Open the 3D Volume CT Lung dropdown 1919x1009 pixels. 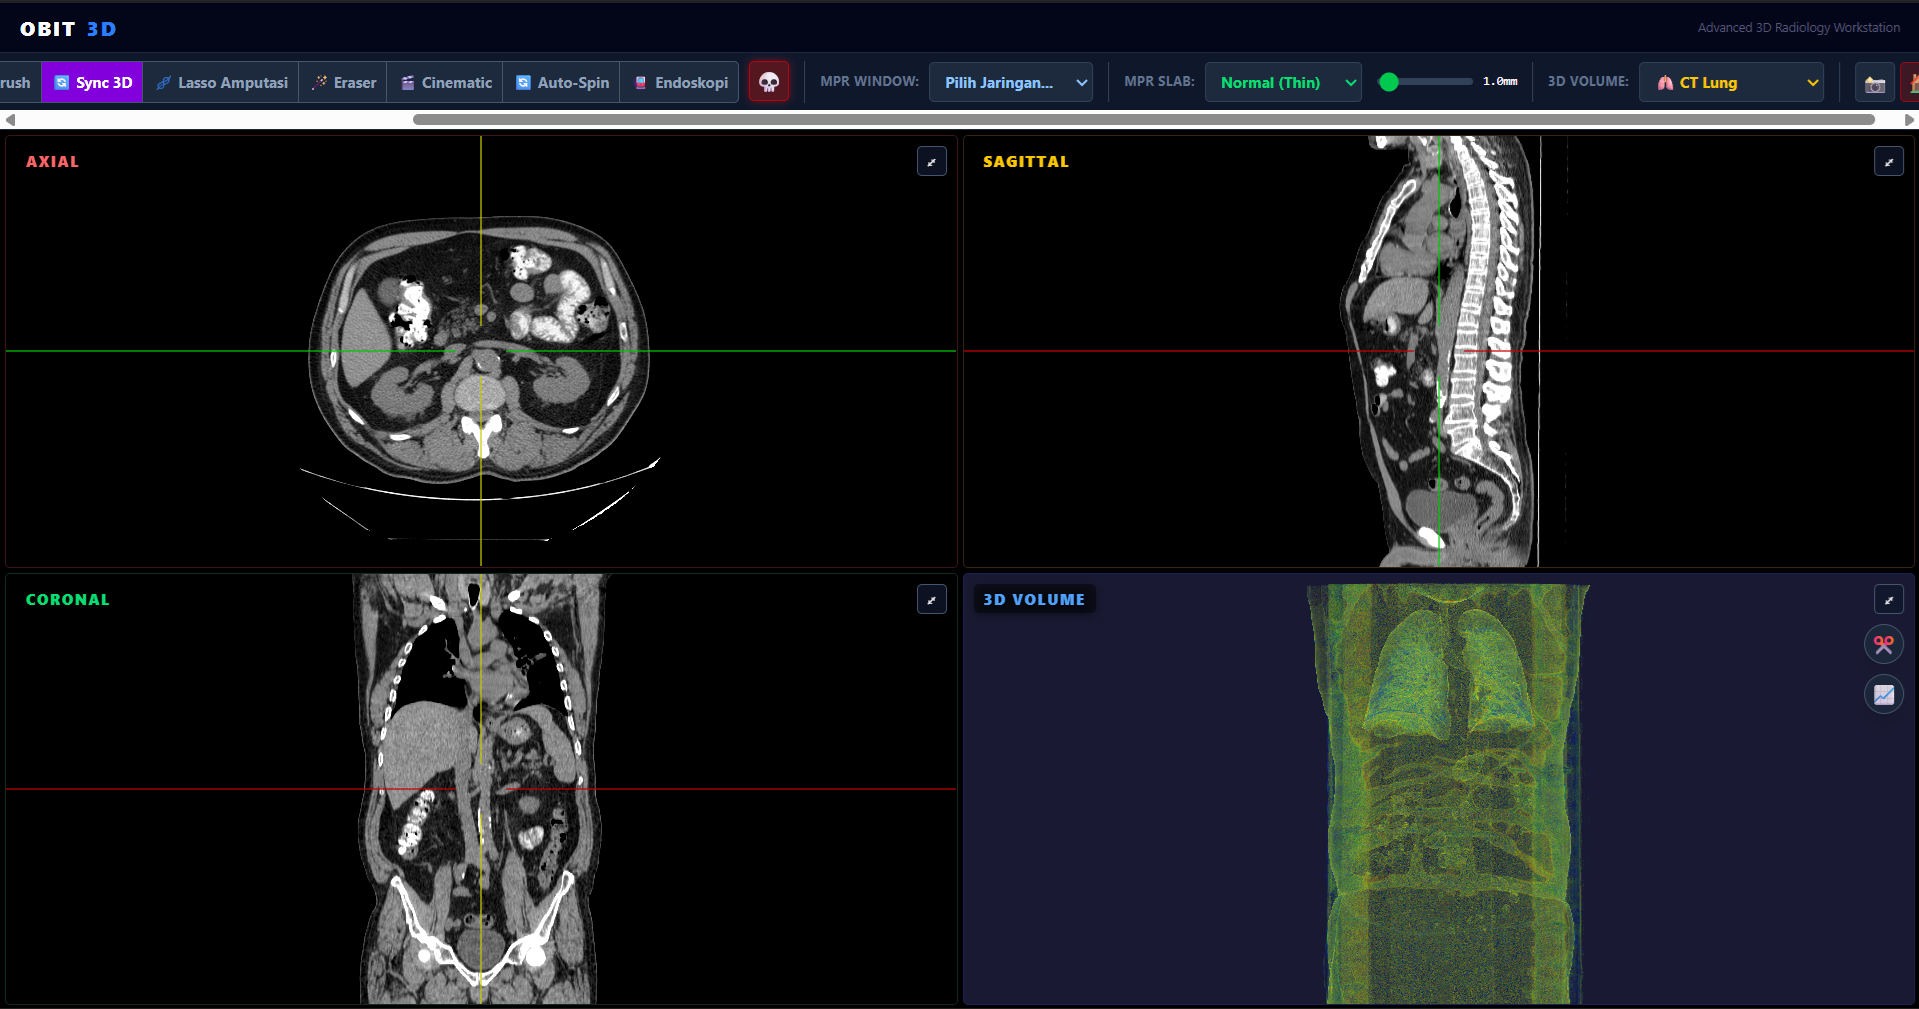click(1731, 82)
